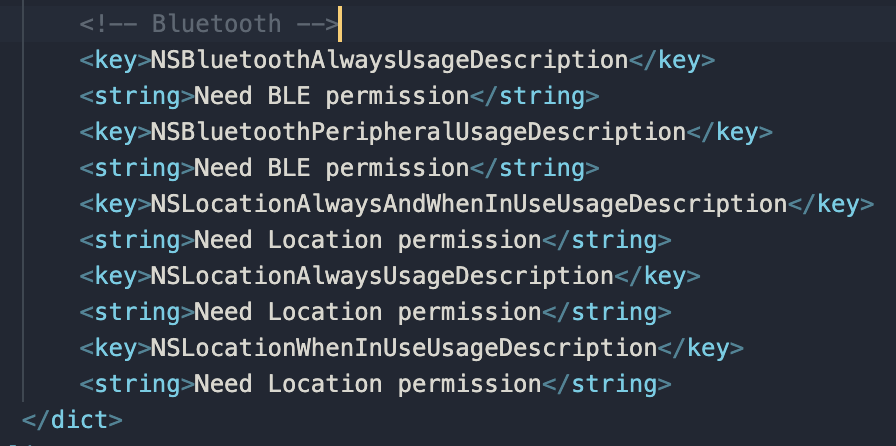The image size is (896, 446).
Task: Click the NSLocationAlwaysAndWhenInUseUsageDescription key text
Action: click(469, 204)
